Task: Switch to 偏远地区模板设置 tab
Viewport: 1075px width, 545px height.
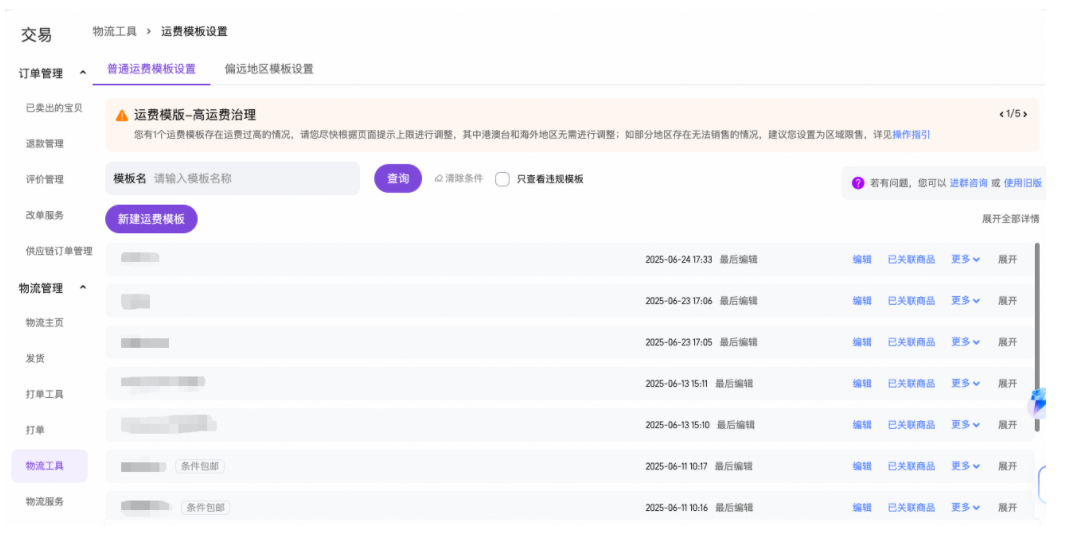Action: (269, 69)
